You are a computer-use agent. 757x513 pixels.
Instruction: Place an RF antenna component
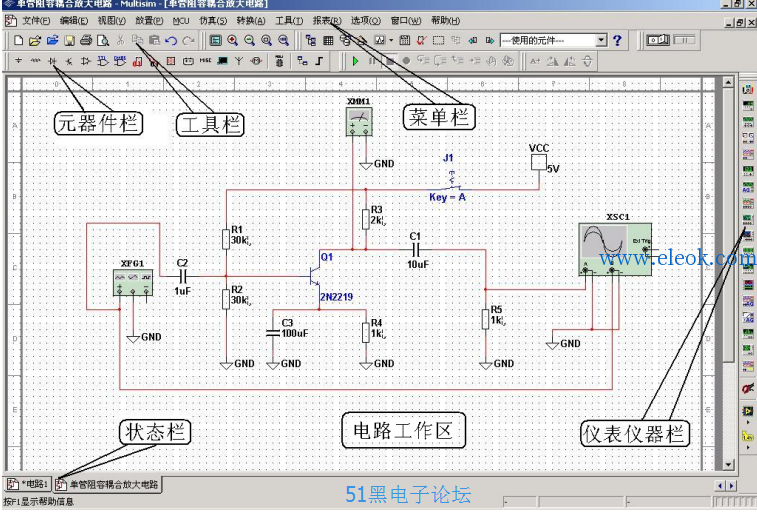tap(239, 61)
